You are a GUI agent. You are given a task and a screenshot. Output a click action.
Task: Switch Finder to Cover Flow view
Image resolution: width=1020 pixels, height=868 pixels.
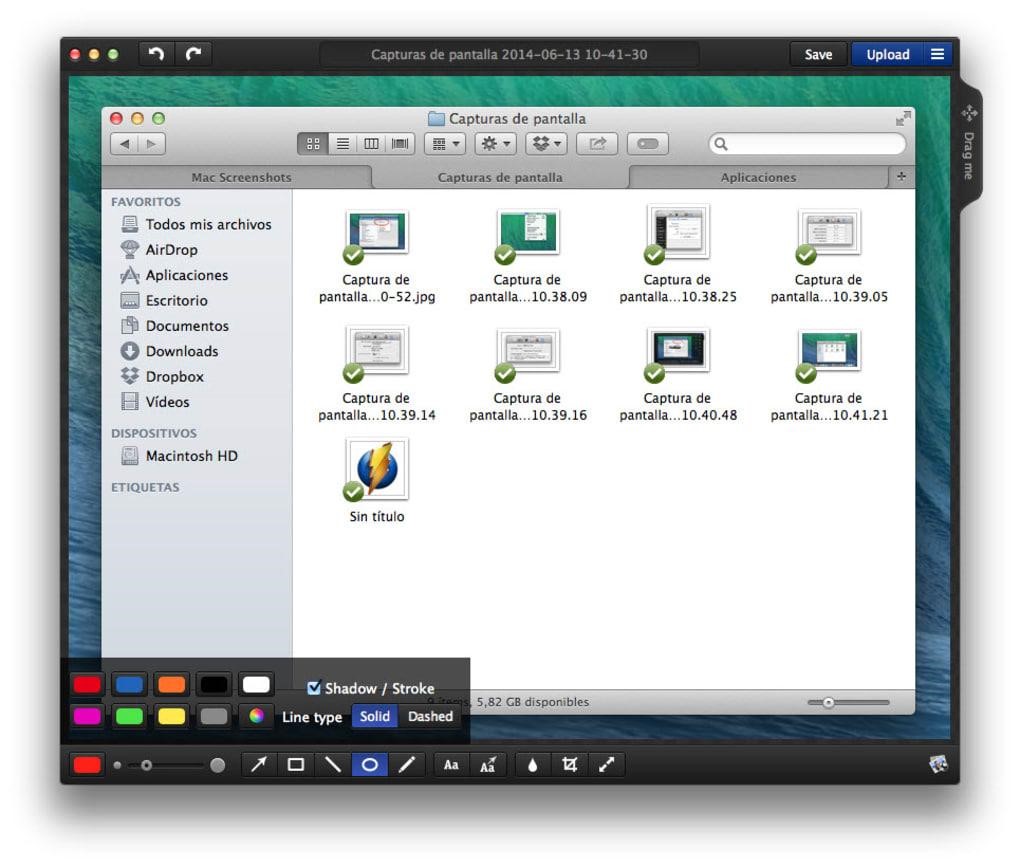click(x=400, y=144)
